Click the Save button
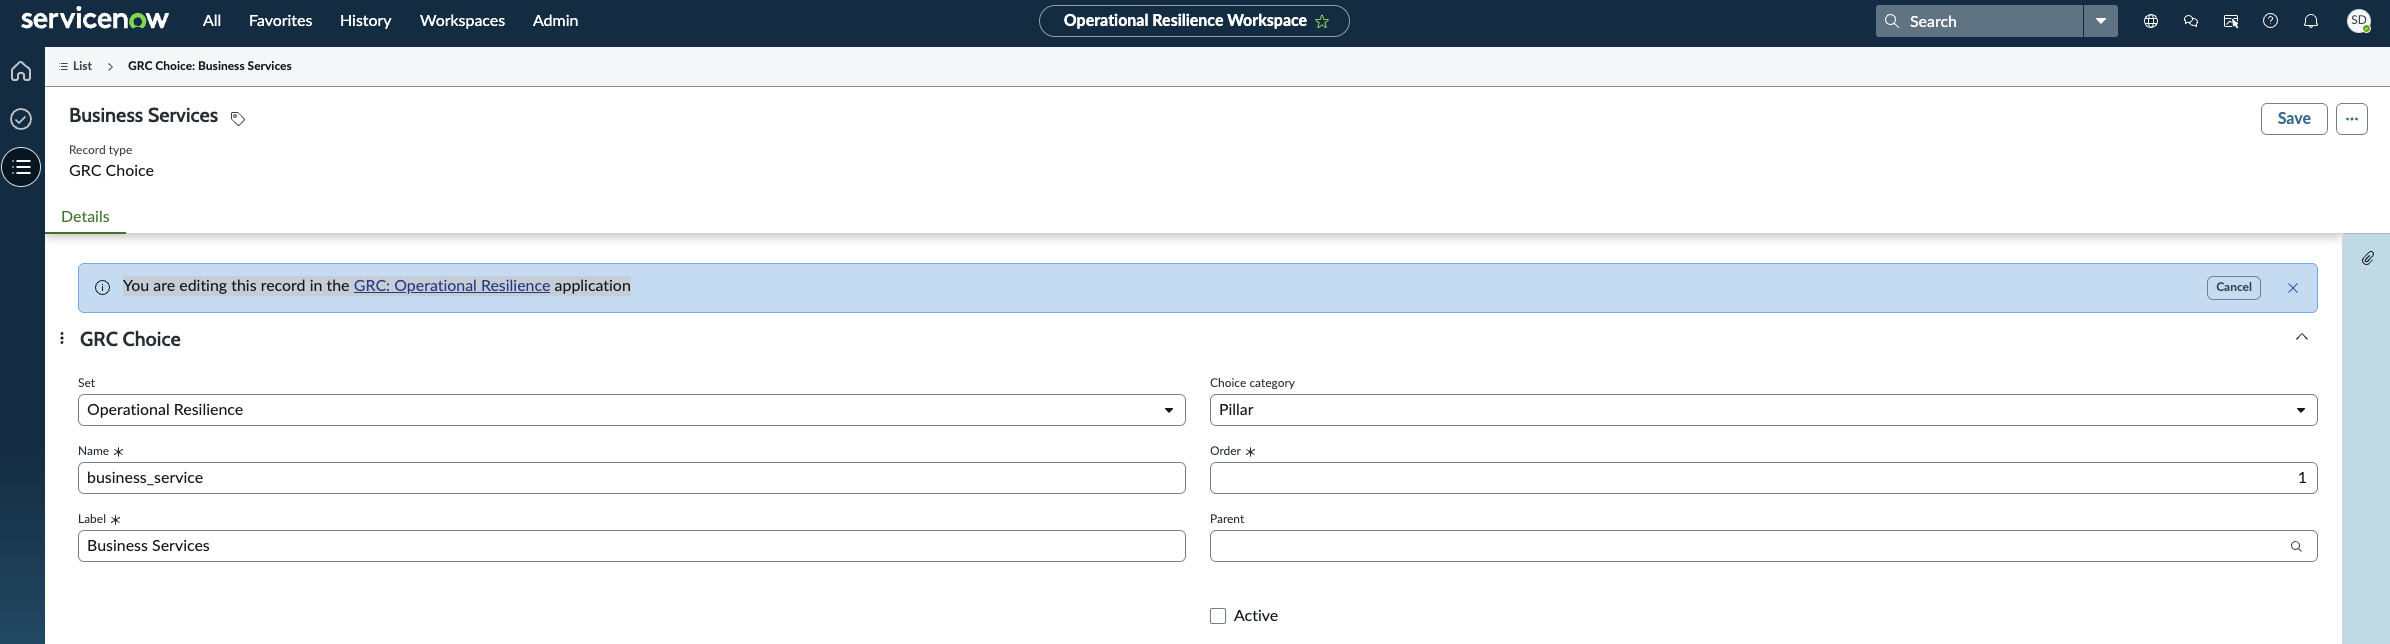 tap(2294, 119)
